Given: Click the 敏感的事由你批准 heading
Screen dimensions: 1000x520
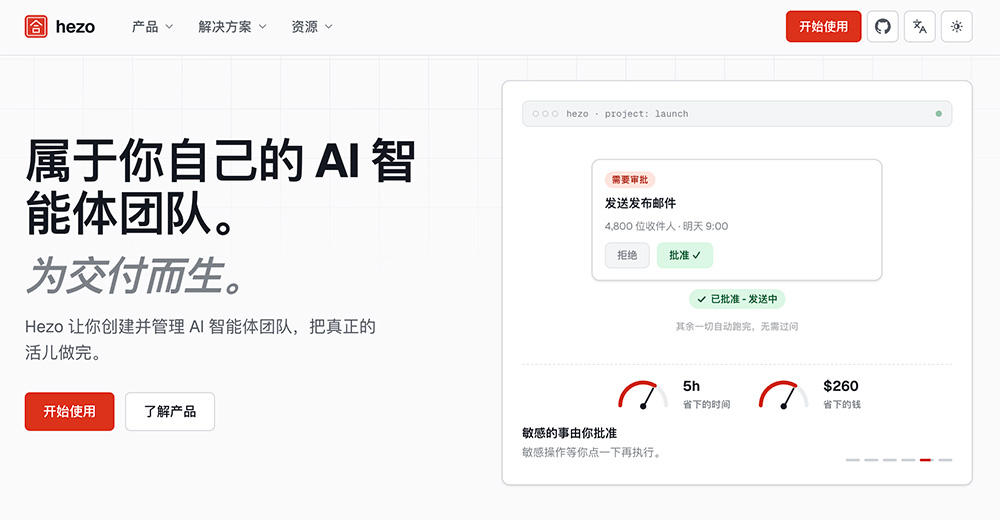Looking at the screenshot, I should click(x=570, y=433).
